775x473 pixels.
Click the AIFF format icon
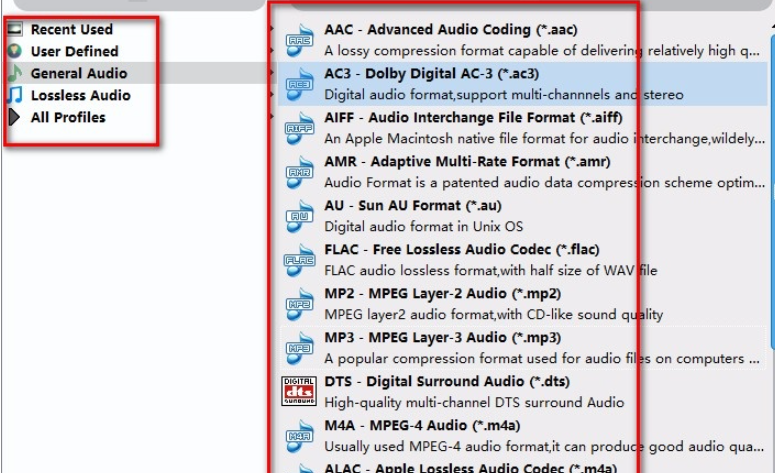pos(300,129)
